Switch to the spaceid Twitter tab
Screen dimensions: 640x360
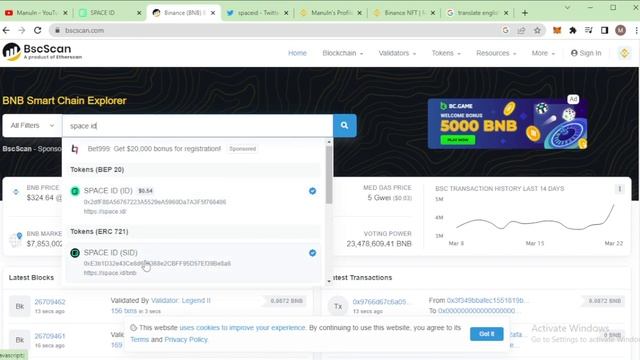tap(257, 13)
